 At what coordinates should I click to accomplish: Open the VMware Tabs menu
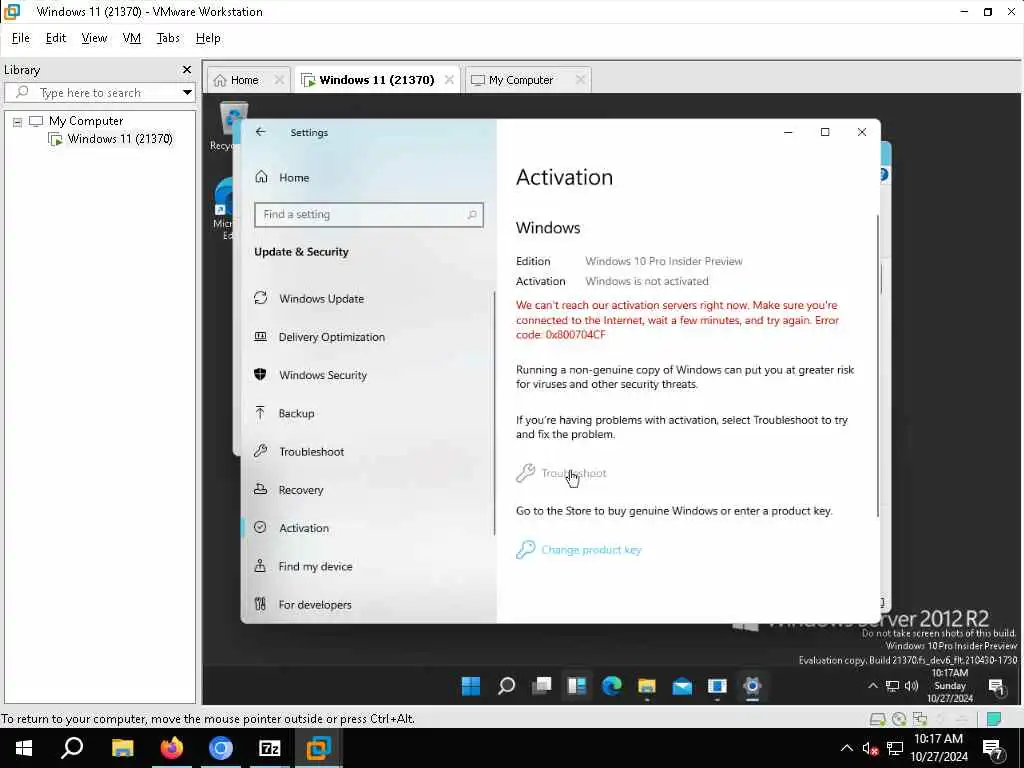pos(168,38)
